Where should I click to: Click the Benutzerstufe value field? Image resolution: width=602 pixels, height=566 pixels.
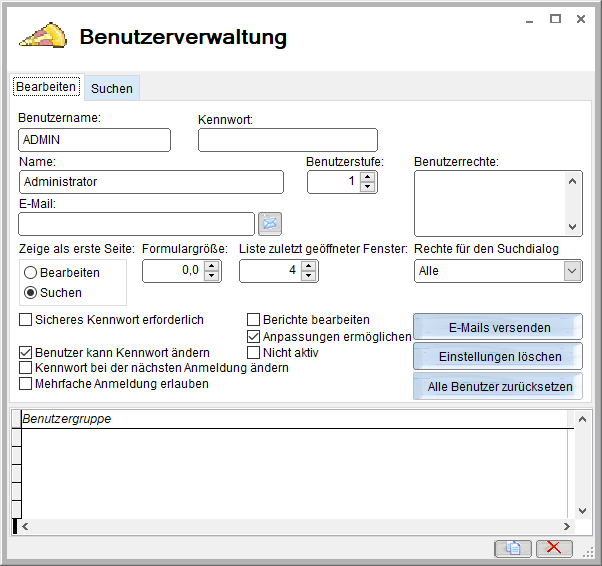(334, 181)
